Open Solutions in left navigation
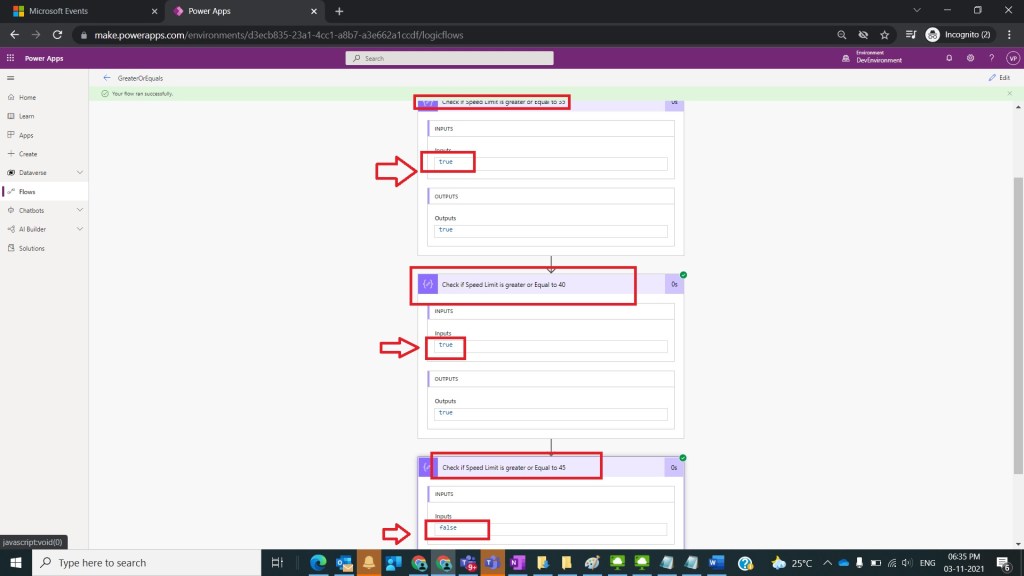The width and height of the screenshot is (1024, 576). tap(32, 248)
